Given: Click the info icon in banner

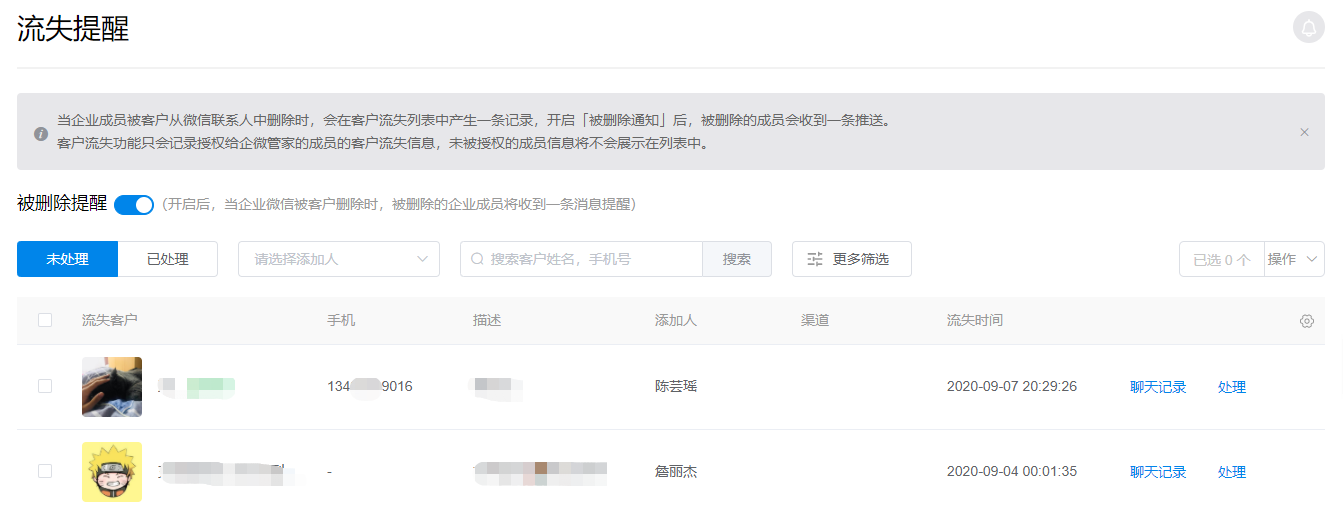Looking at the screenshot, I should tap(41, 133).
